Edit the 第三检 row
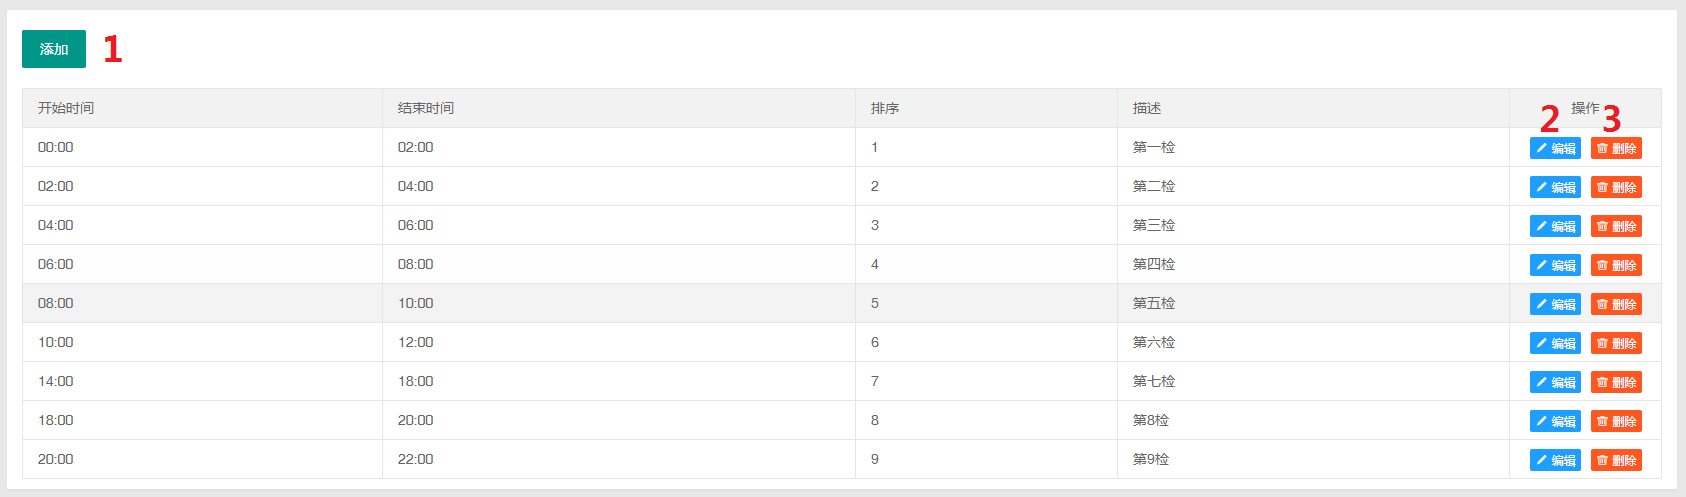The height and width of the screenshot is (497, 1686). point(1555,226)
